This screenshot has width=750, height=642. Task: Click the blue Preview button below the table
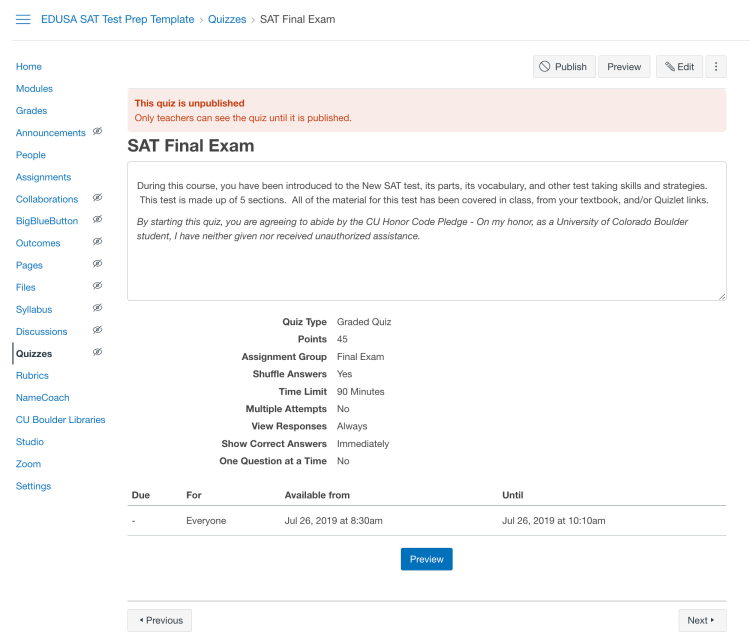[426, 559]
